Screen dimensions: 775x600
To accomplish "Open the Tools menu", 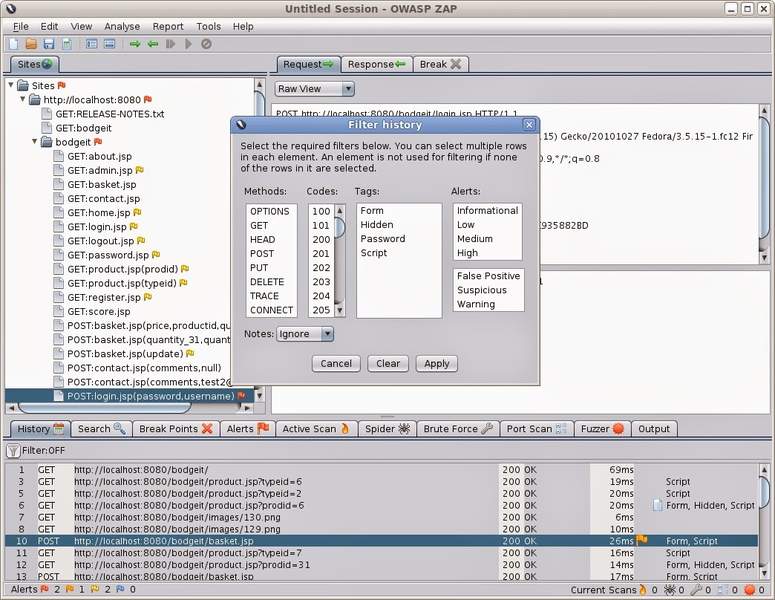I will click(x=209, y=26).
